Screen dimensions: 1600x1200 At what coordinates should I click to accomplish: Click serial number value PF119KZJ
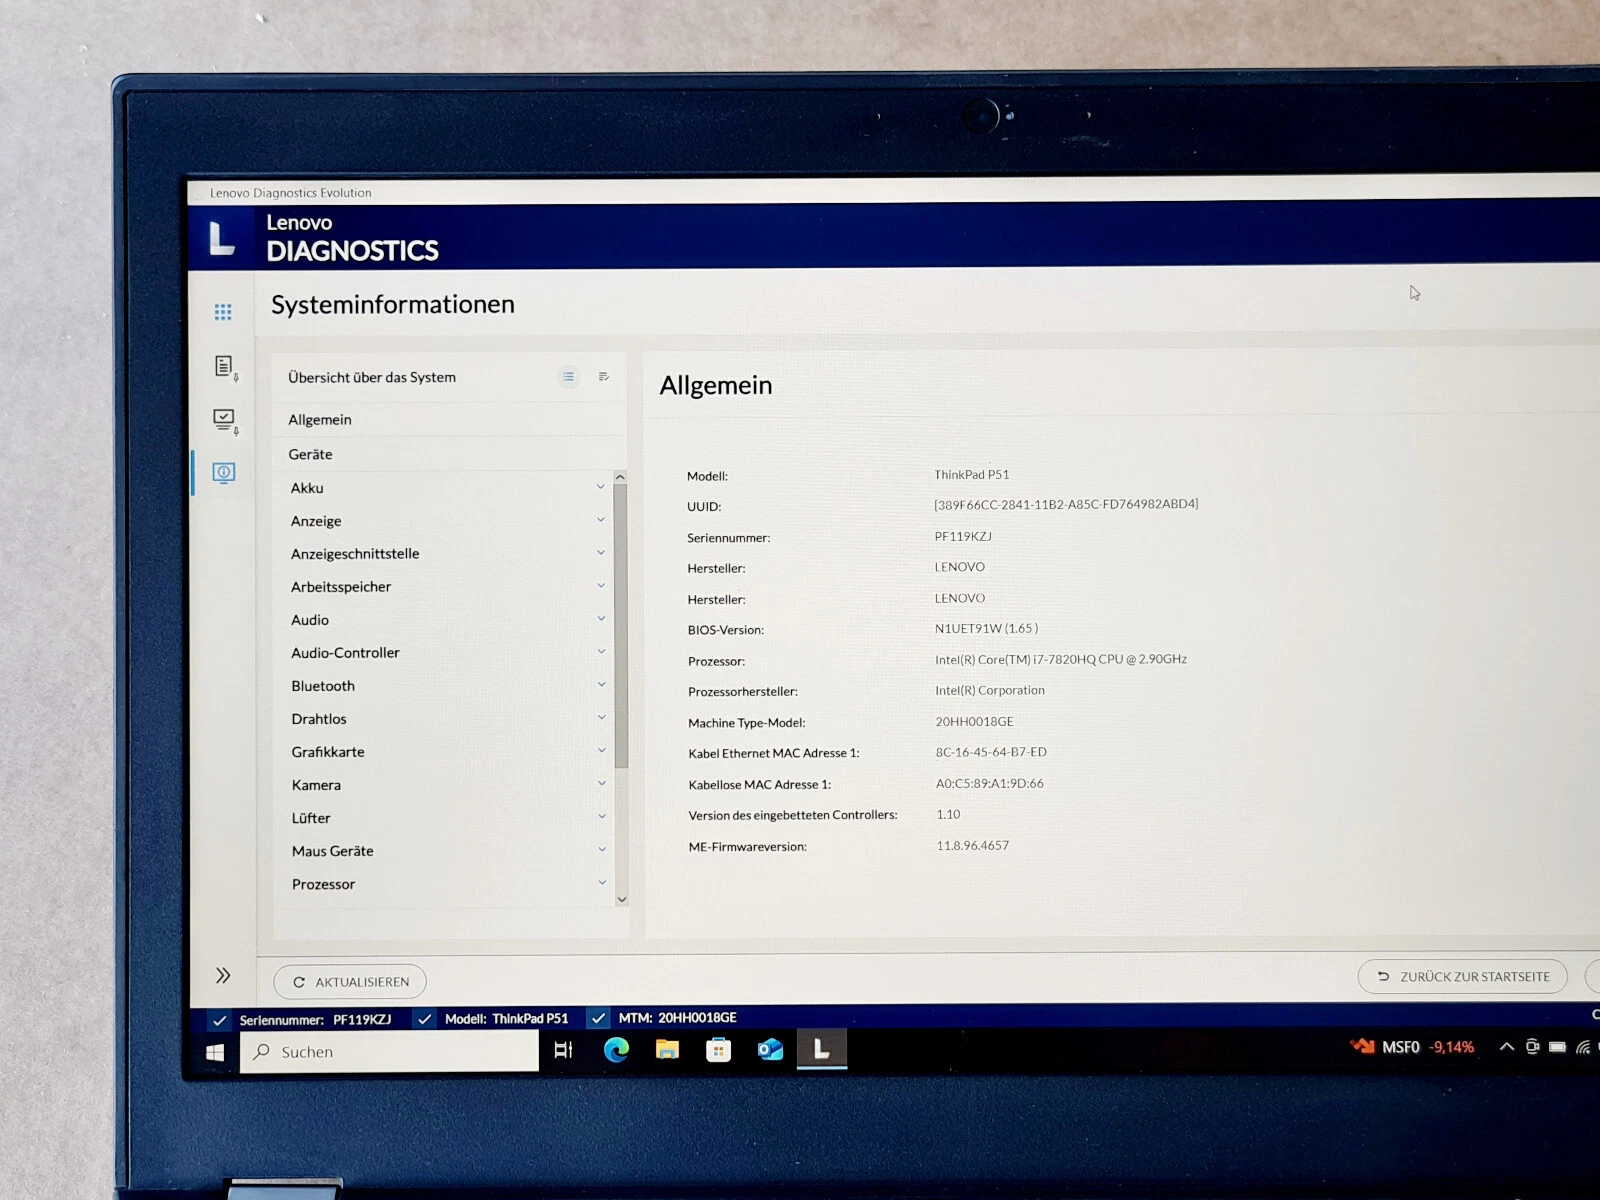[963, 536]
